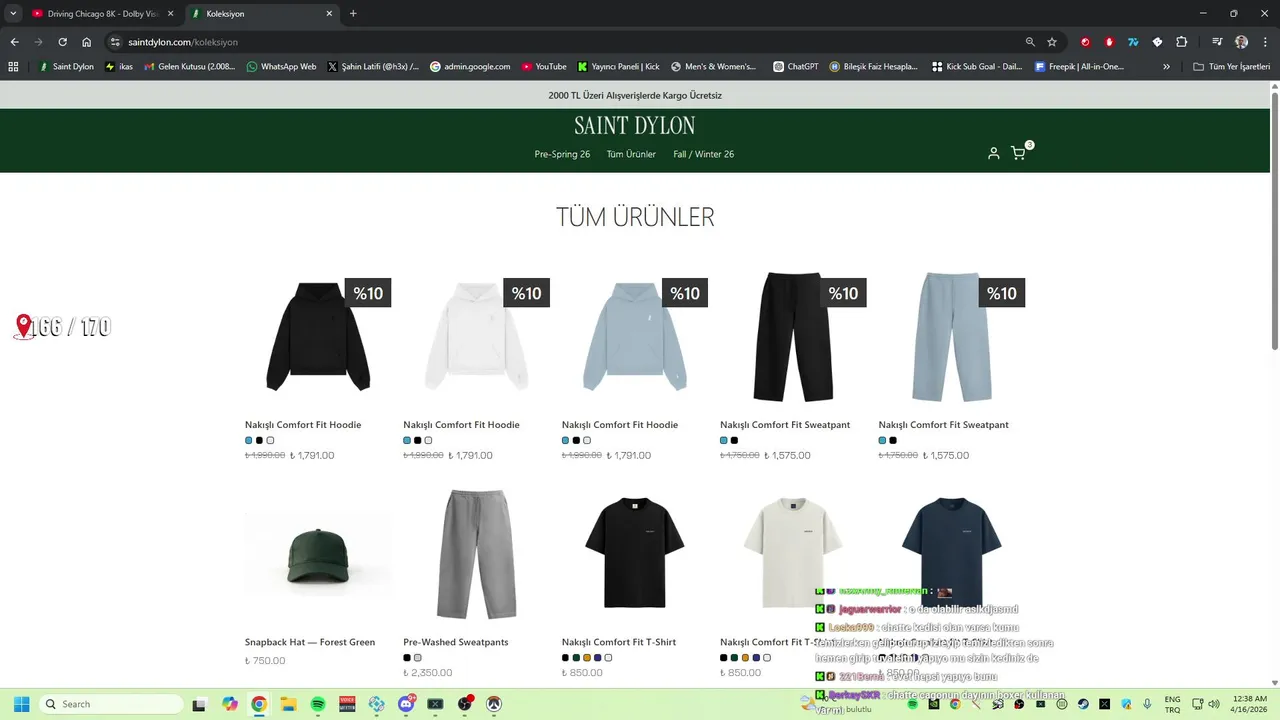Select blue swatch under the black hoodie
The image size is (1280, 720).
point(249,440)
